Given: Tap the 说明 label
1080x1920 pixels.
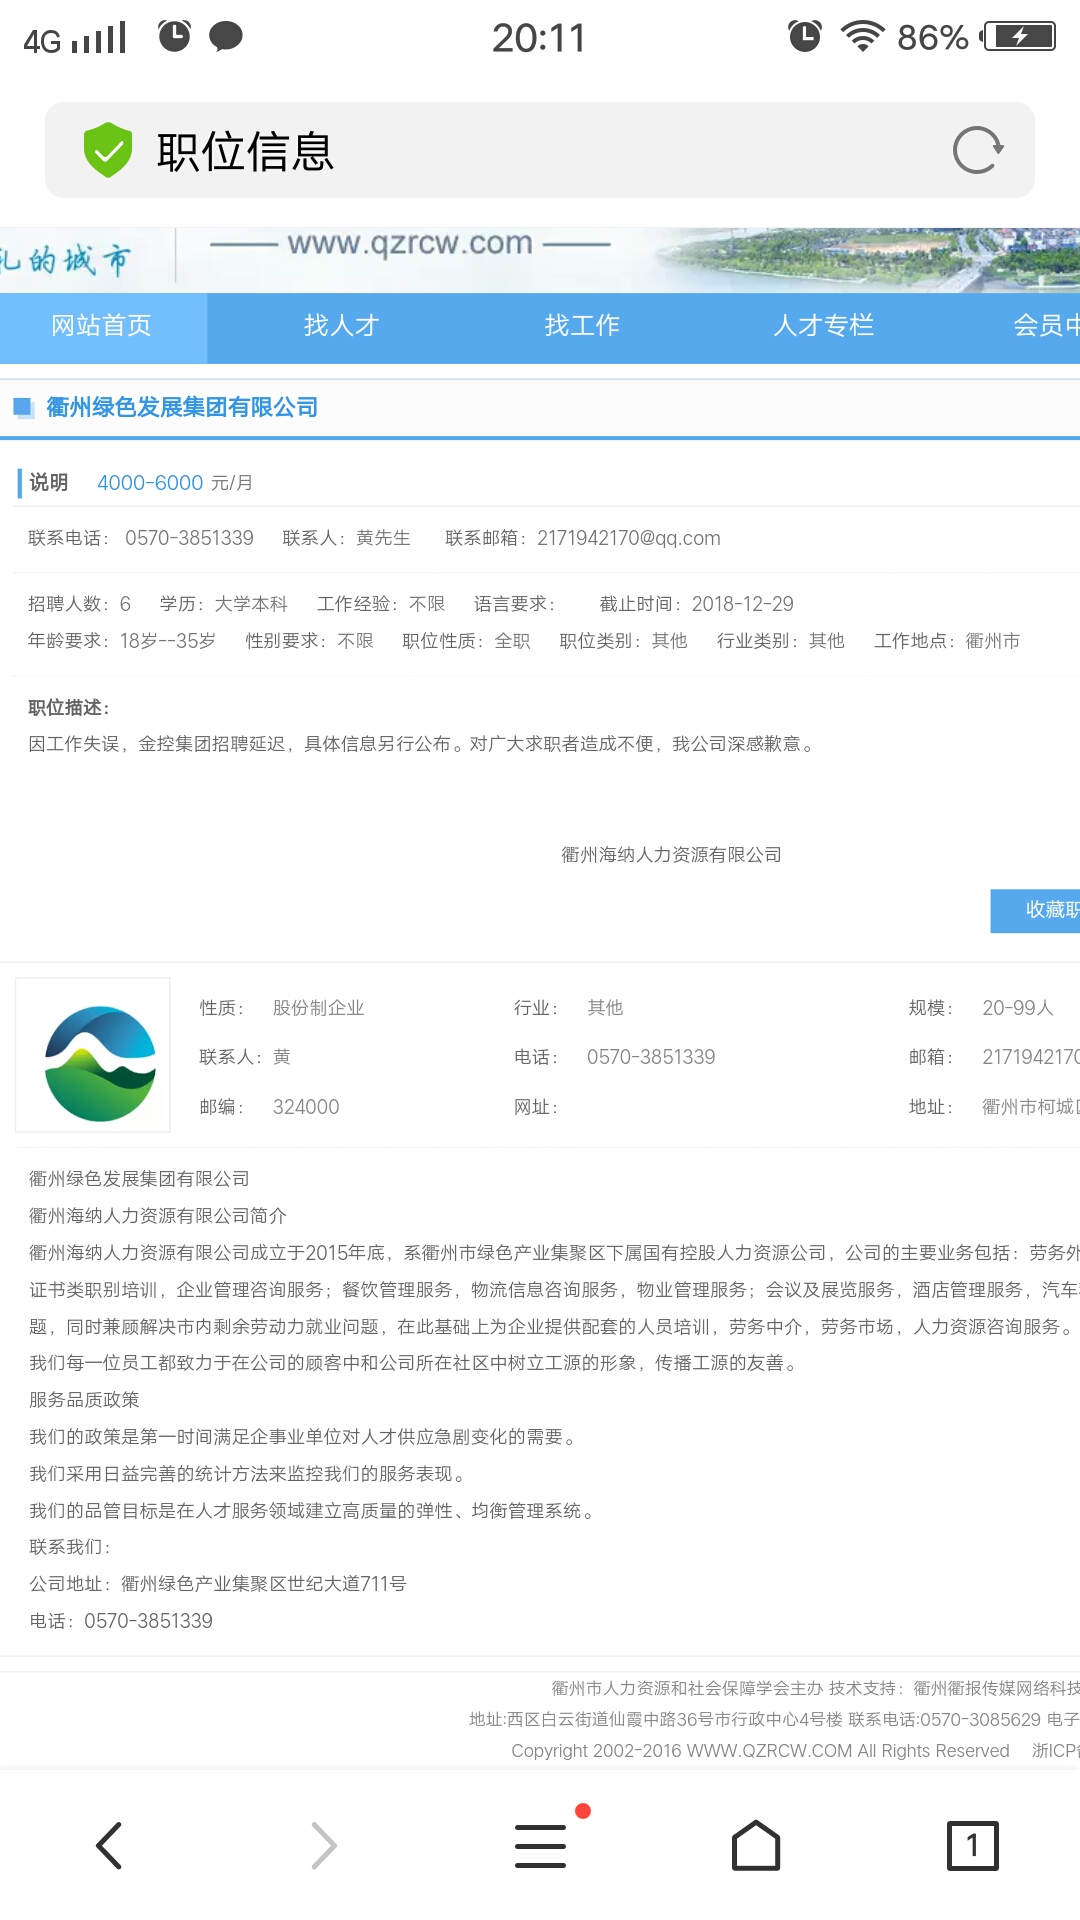Looking at the screenshot, I should click(49, 483).
